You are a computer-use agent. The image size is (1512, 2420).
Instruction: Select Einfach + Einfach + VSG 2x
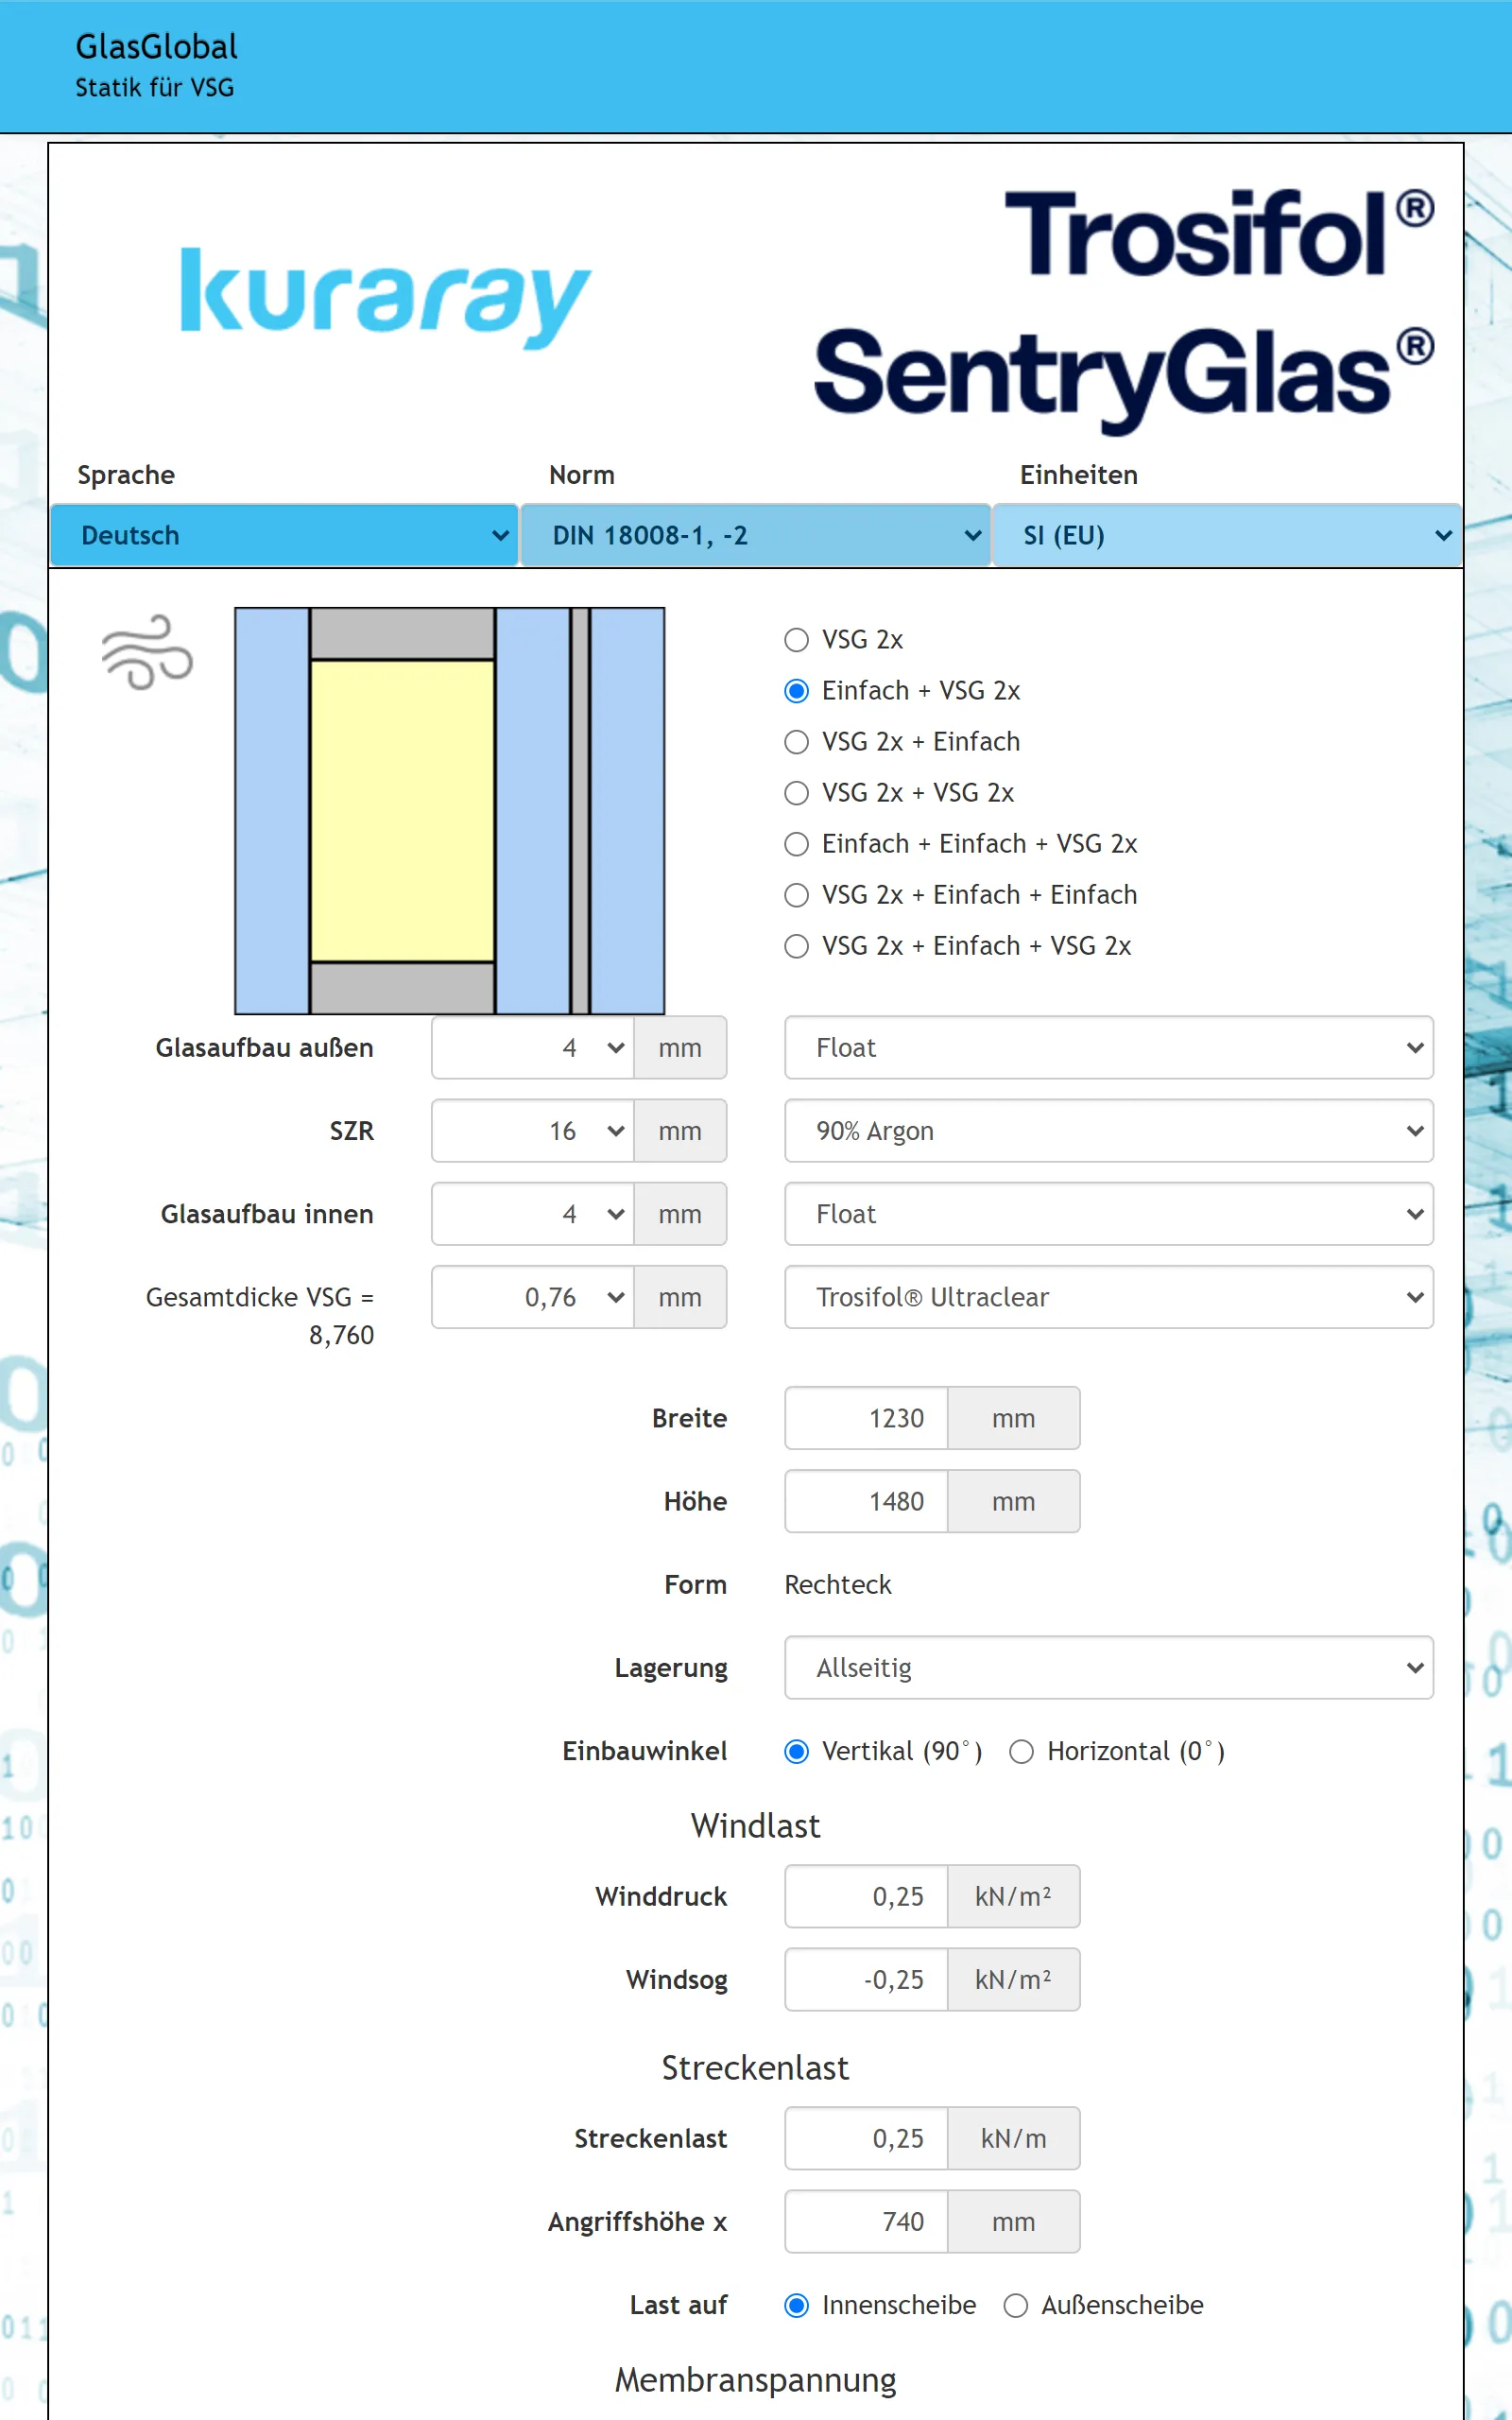click(796, 844)
